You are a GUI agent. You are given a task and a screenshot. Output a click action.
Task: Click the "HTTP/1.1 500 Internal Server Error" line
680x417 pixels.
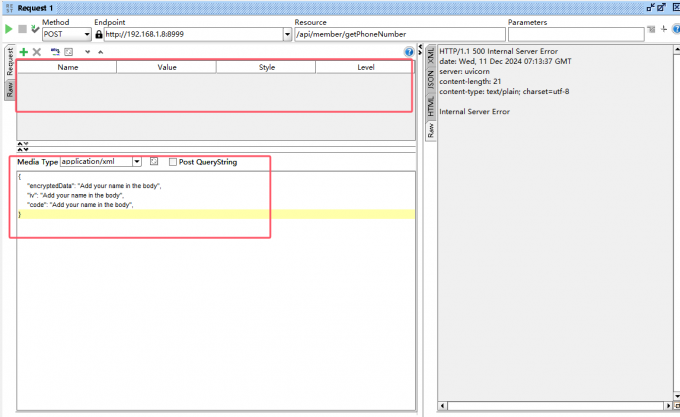[x=498, y=51]
